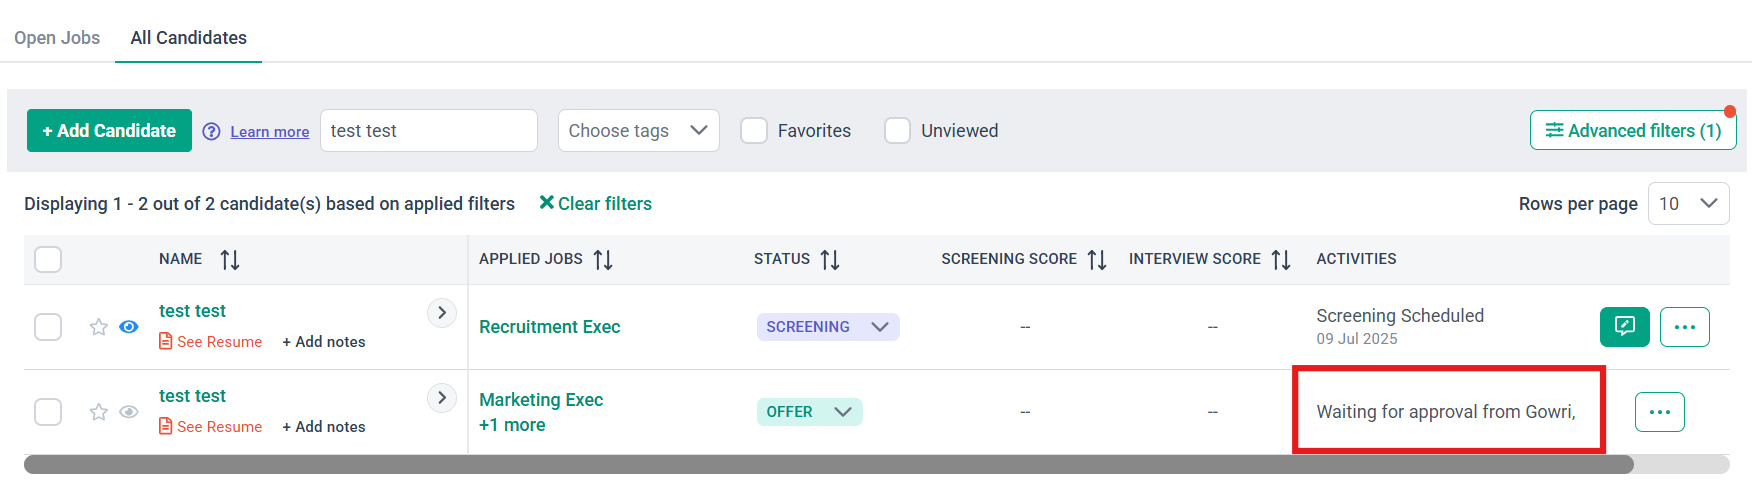The image size is (1752, 483).
Task: Star the Marketing Exec candidate row
Action: 98,412
